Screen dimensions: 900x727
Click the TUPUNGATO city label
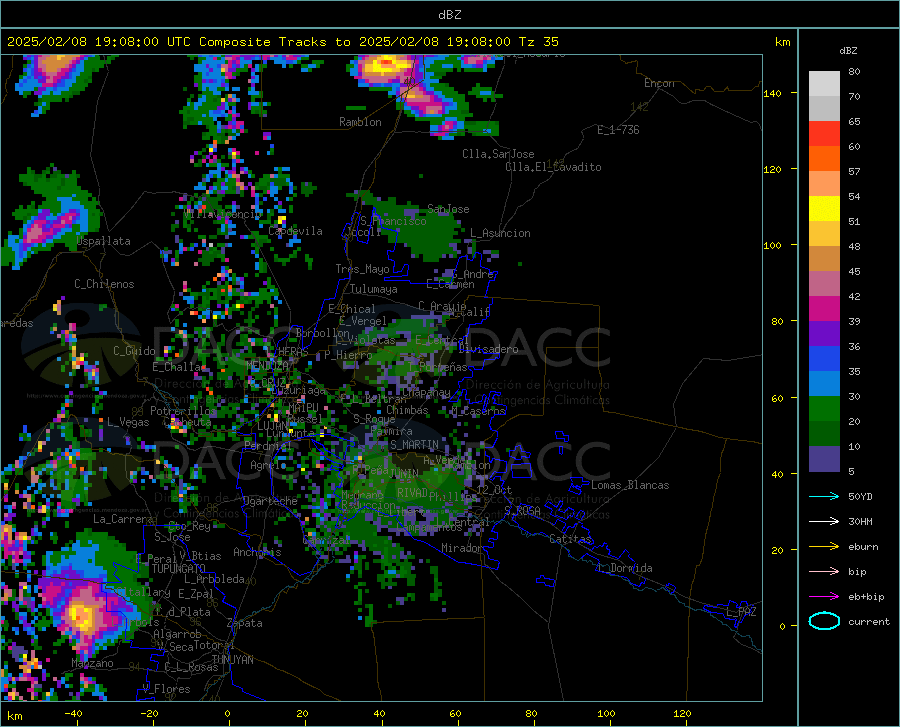point(178,569)
